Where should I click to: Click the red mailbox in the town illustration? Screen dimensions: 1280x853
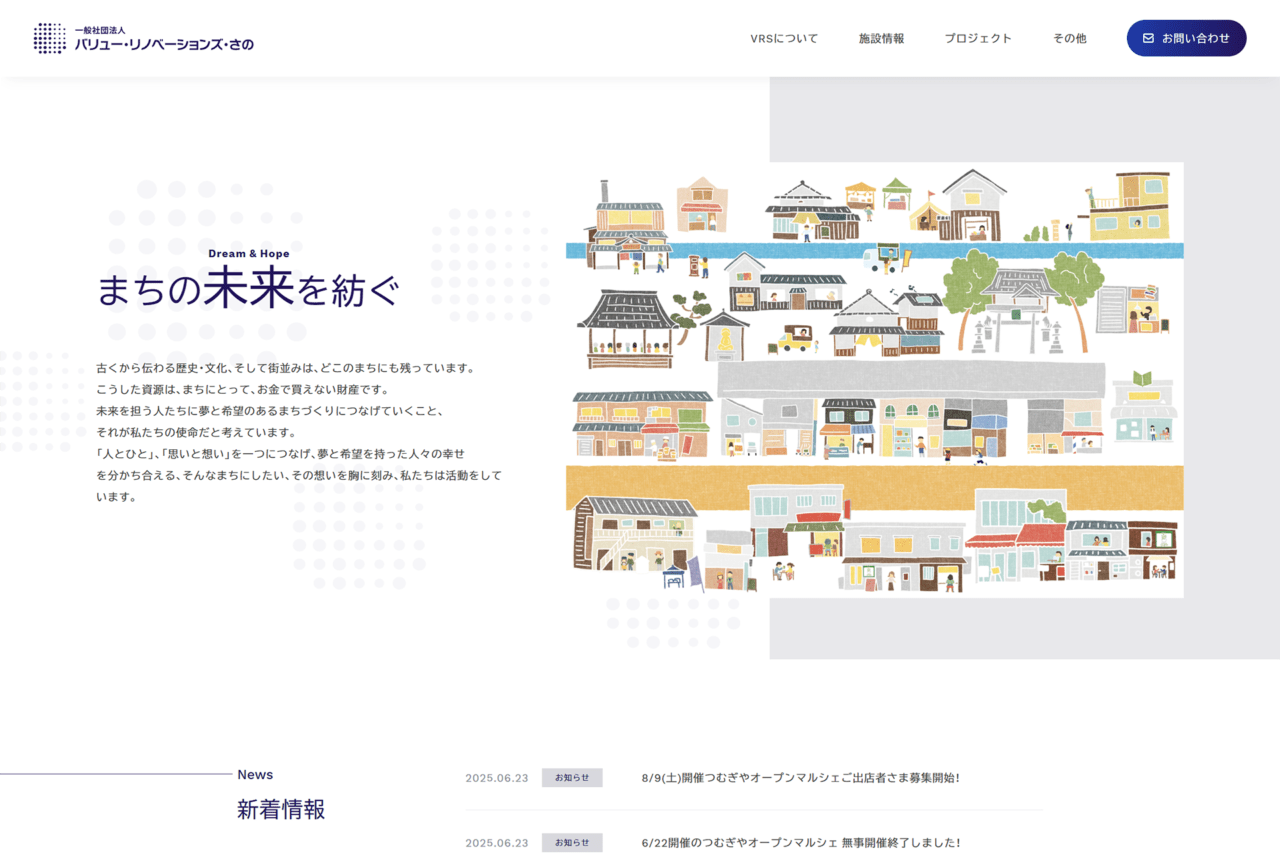pyautogui.click(x=693, y=266)
